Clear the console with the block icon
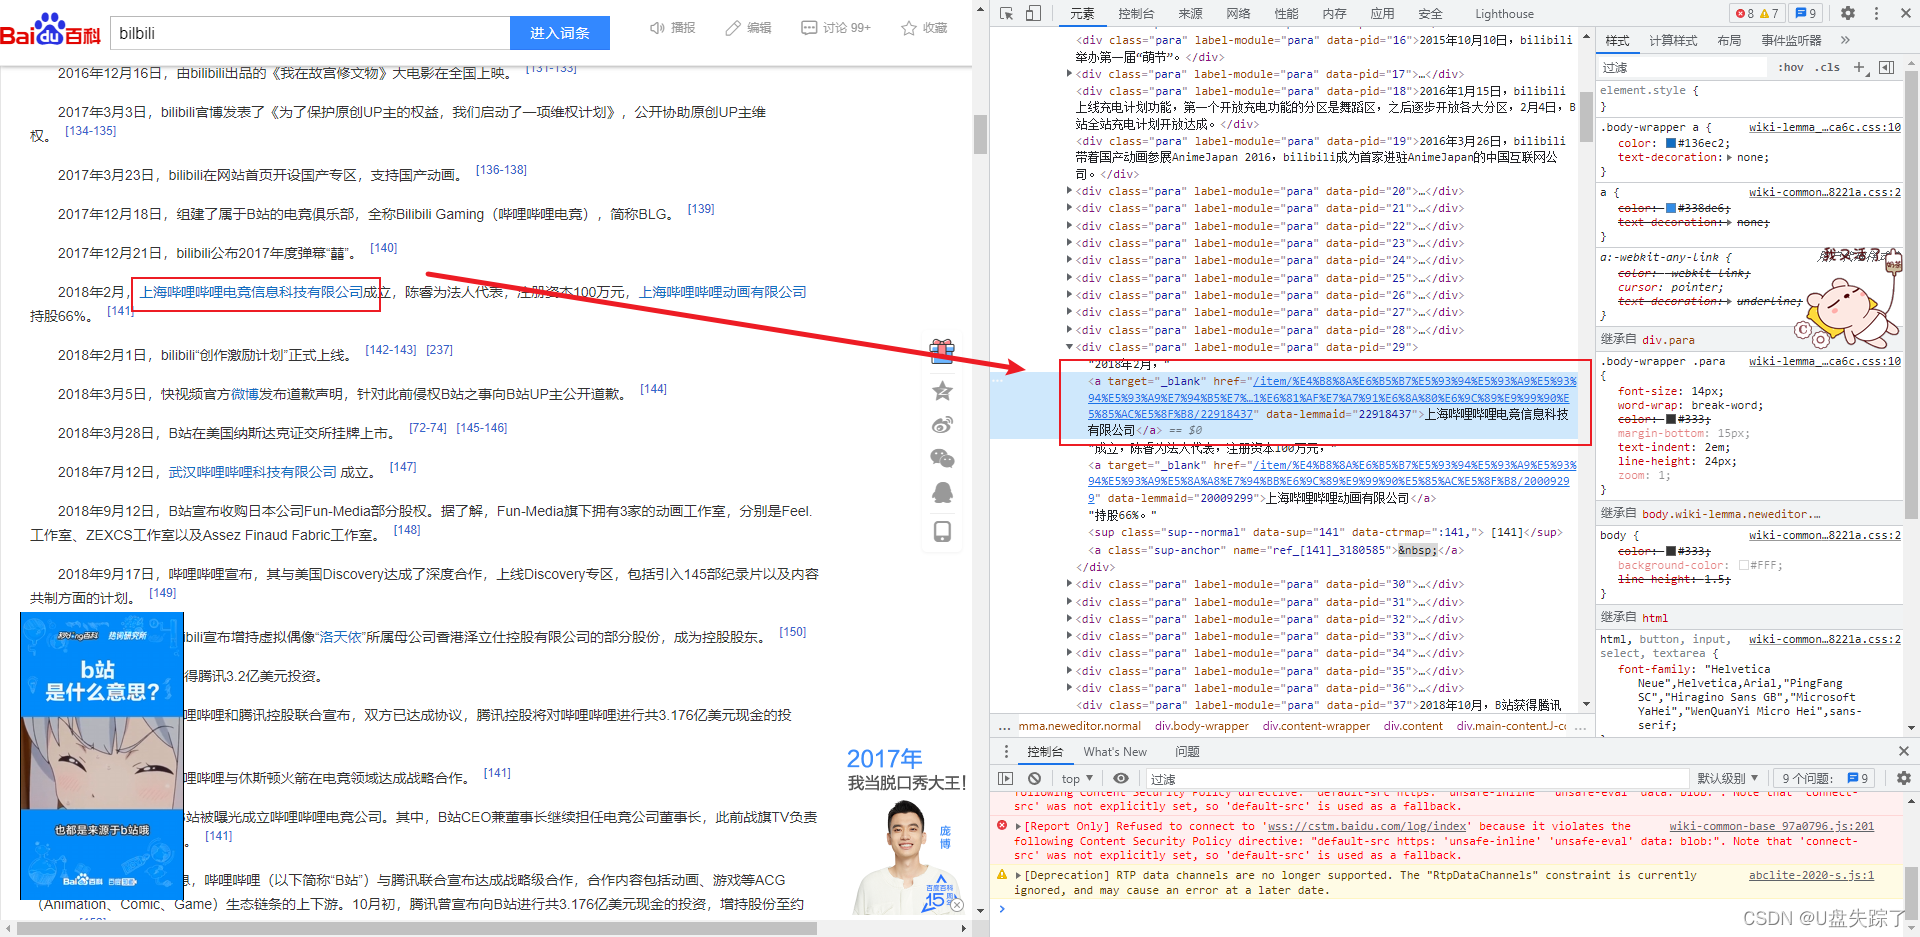 pos(1034,778)
